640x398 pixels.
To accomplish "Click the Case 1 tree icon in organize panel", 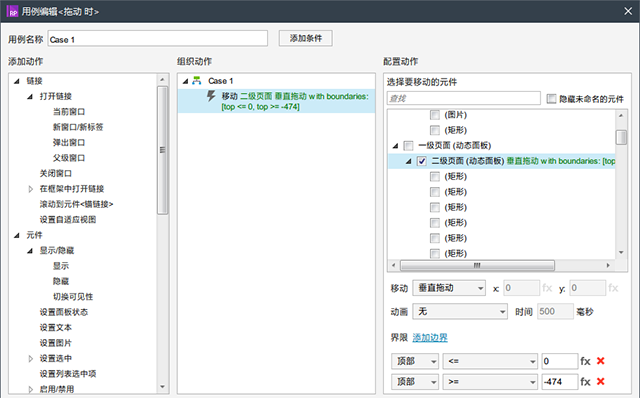I will [x=197, y=80].
